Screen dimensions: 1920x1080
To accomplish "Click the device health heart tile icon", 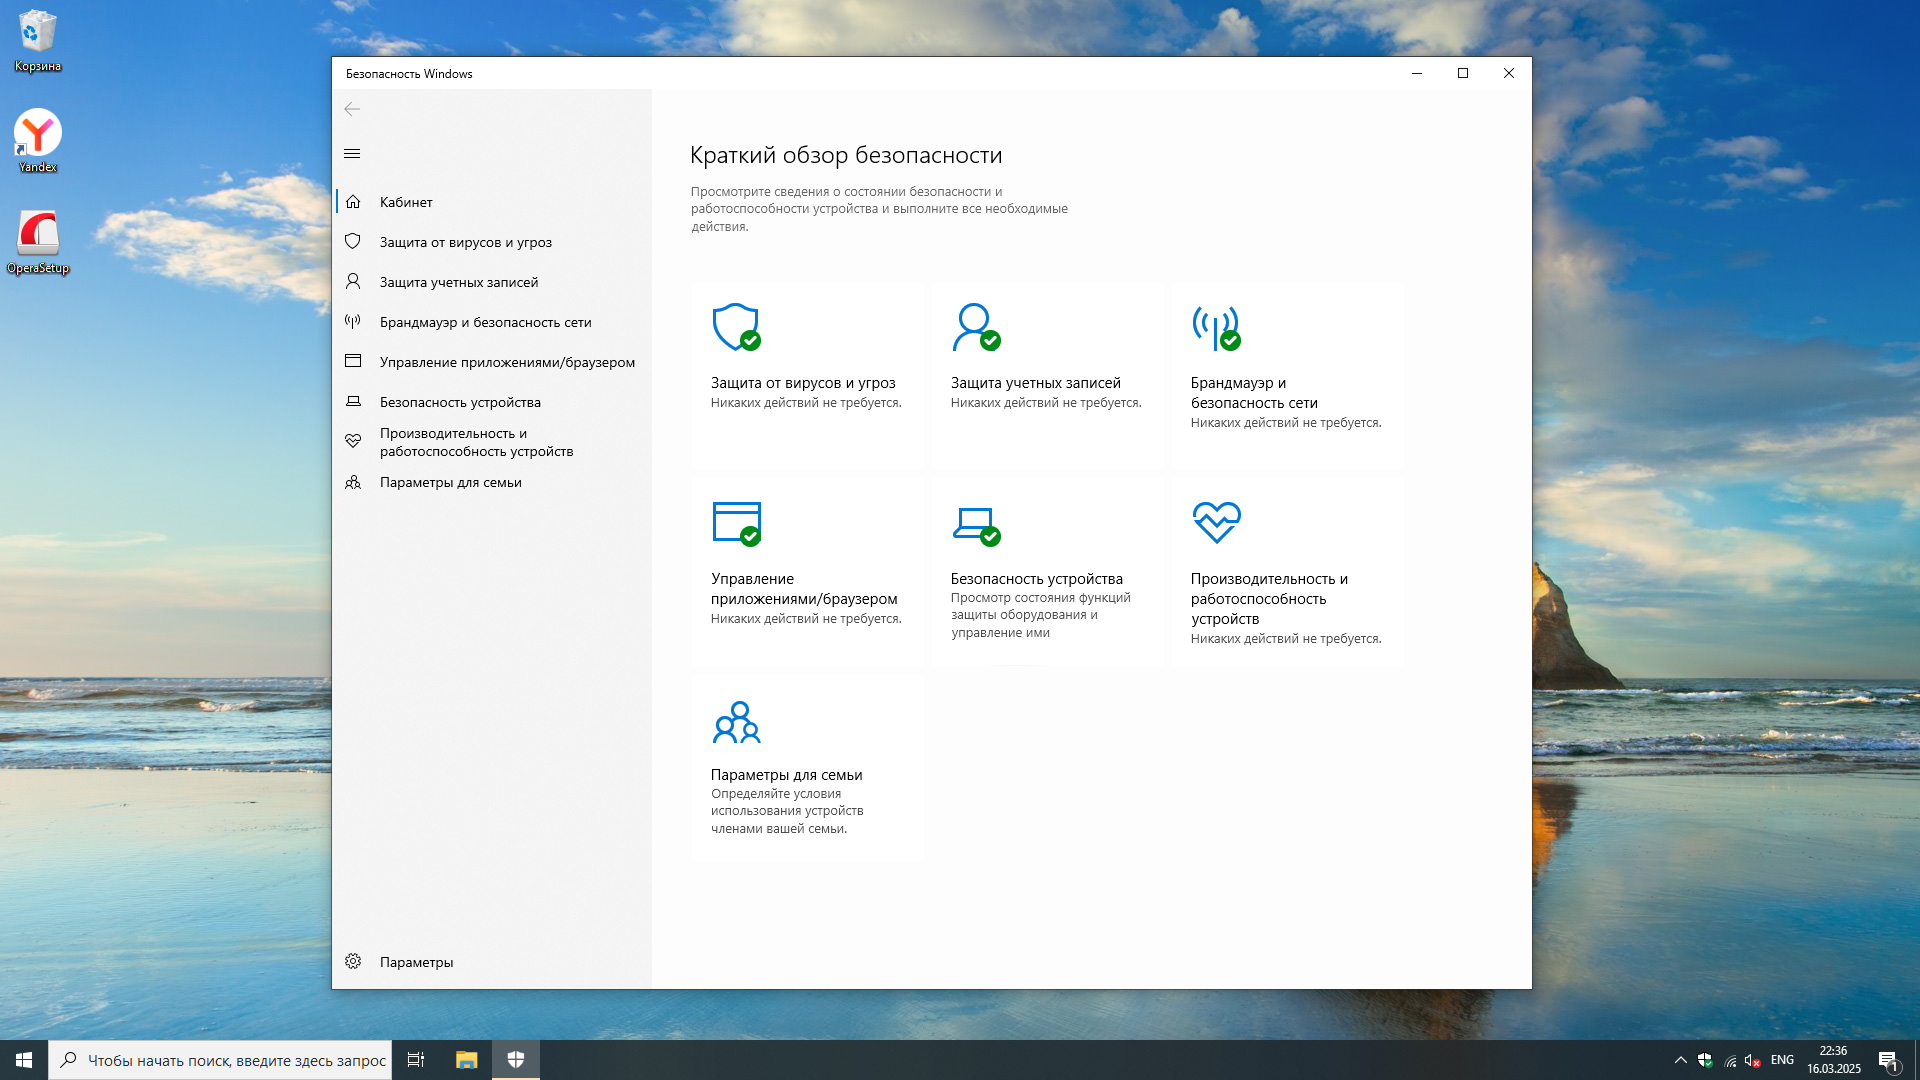I will pos(1216,522).
